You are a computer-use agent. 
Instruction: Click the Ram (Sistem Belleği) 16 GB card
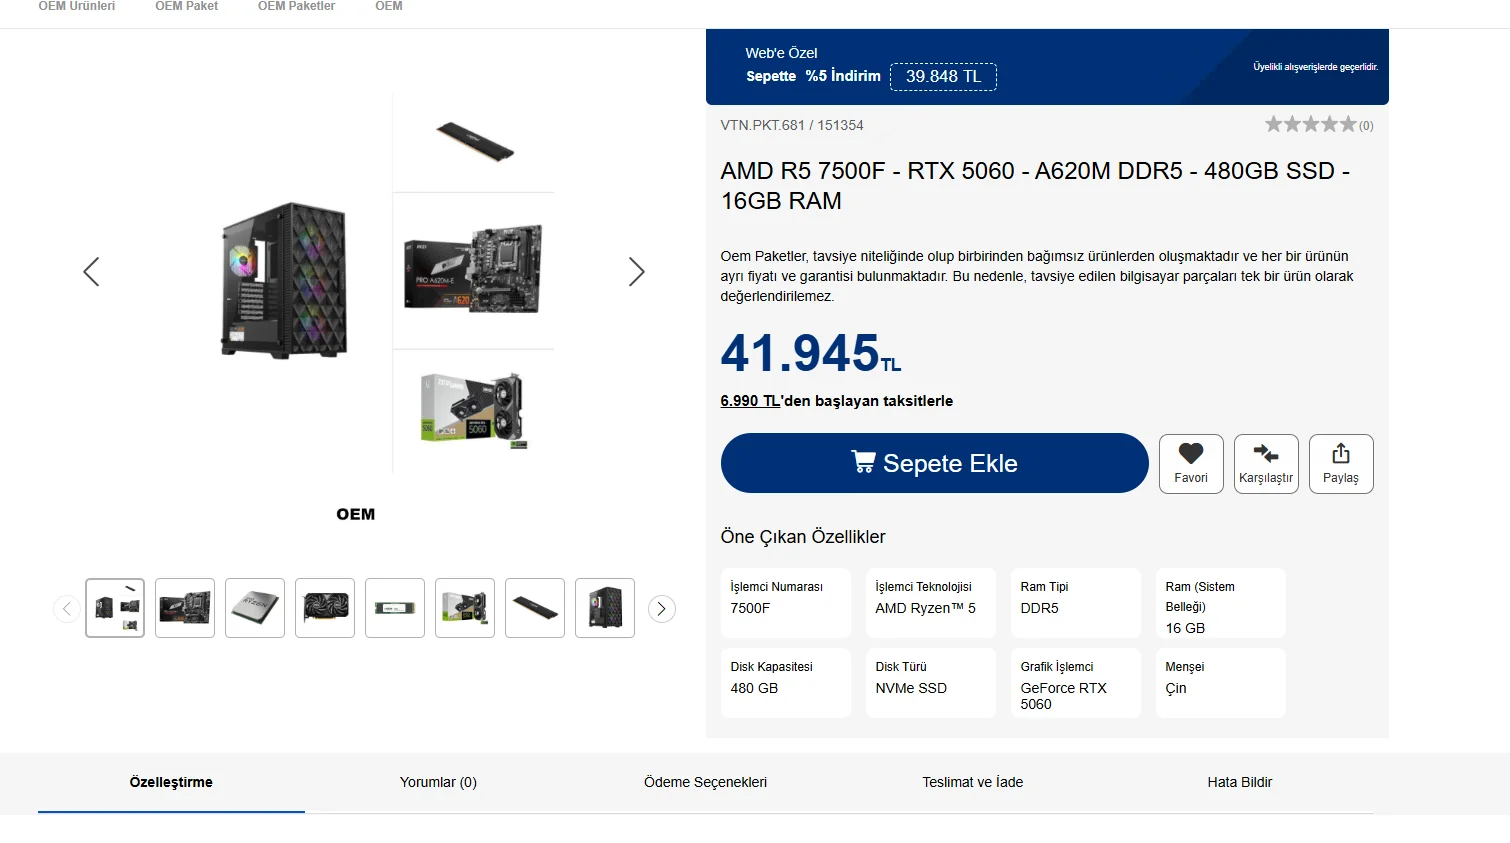click(1221, 603)
